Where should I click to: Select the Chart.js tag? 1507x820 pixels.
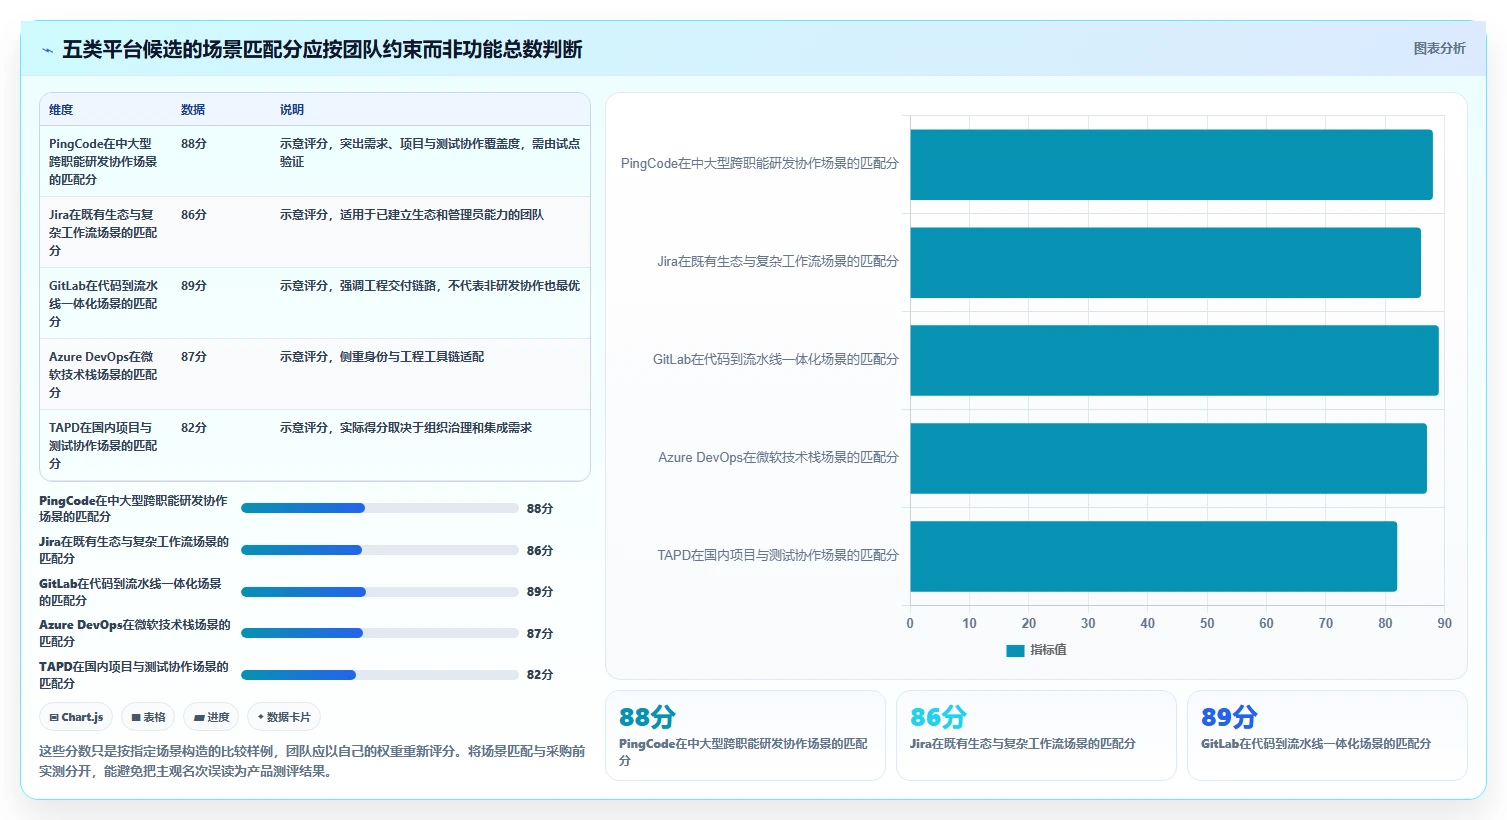77,717
